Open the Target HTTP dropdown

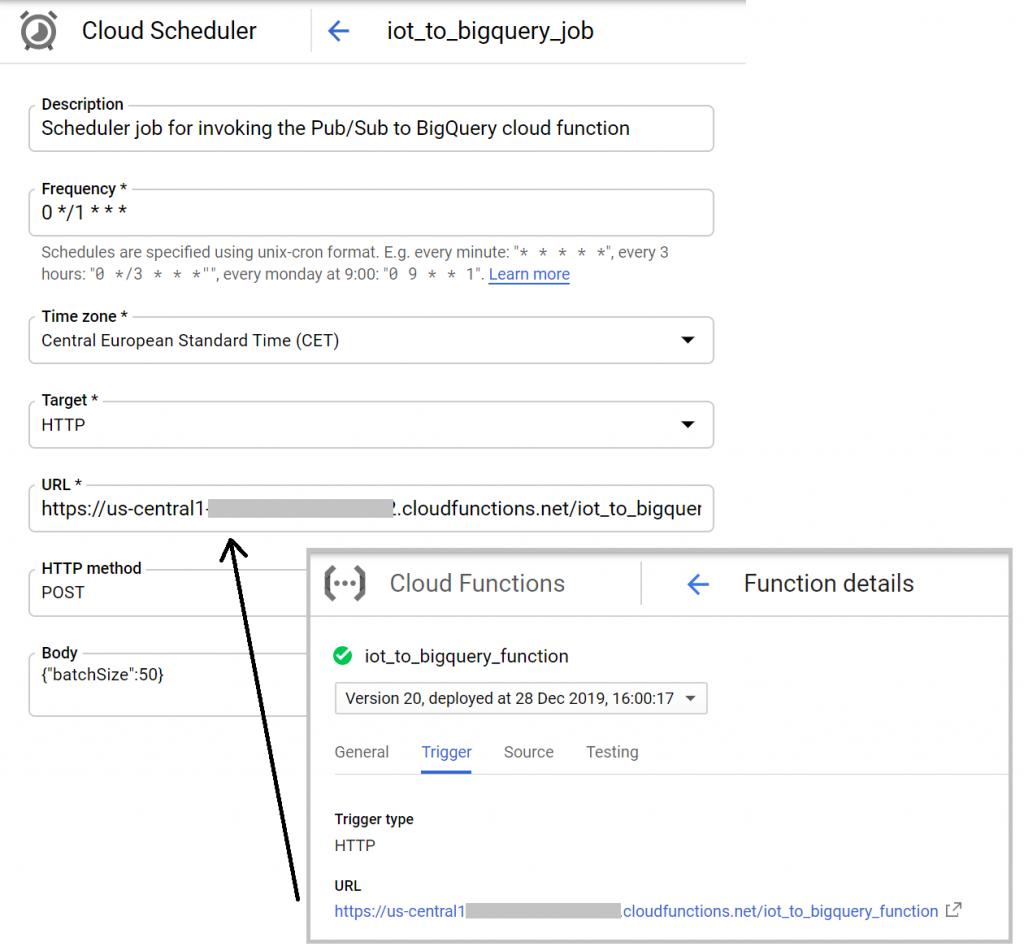point(370,424)
